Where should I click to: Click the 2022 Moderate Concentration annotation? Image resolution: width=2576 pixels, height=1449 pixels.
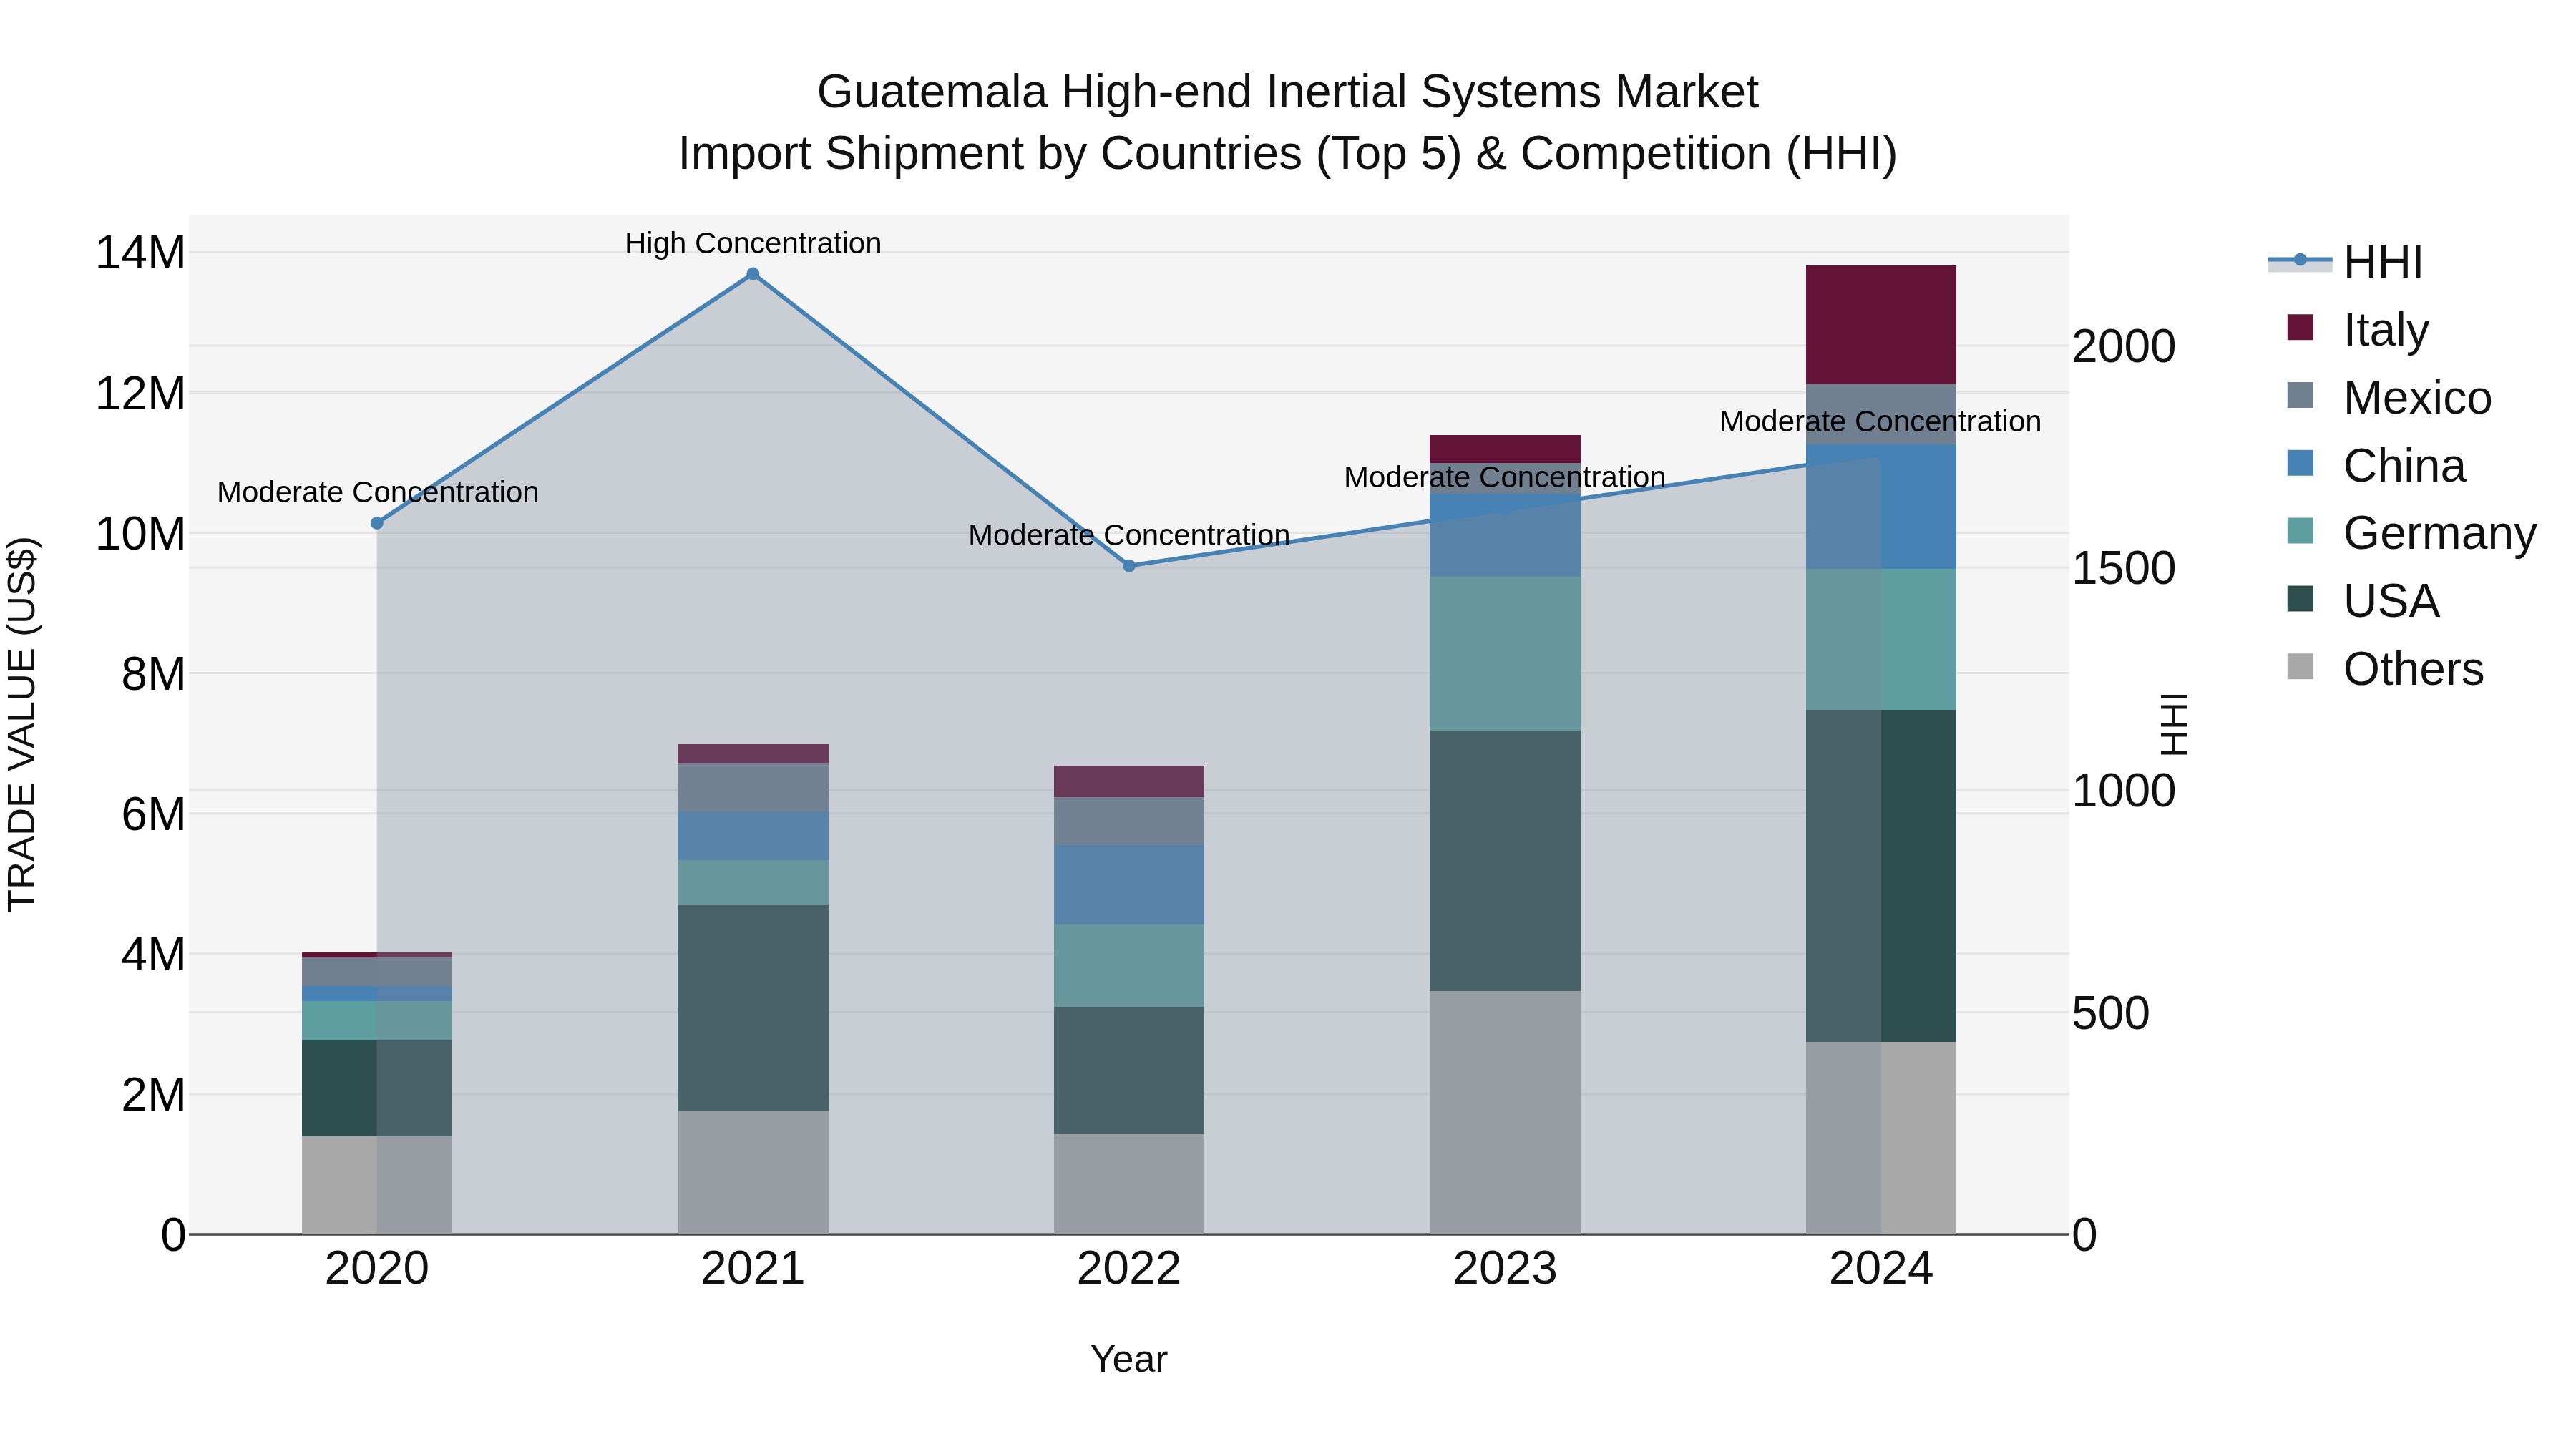click(1129, 535)
